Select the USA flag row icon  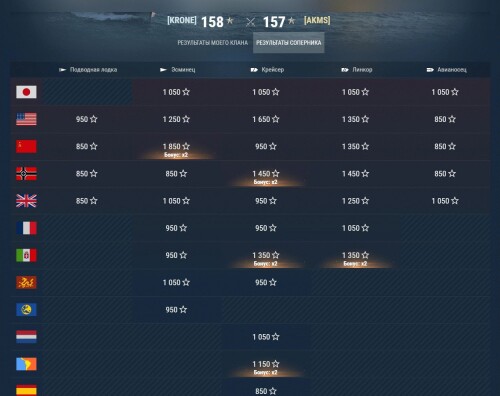pyautogui.click(x=26, y=119)
